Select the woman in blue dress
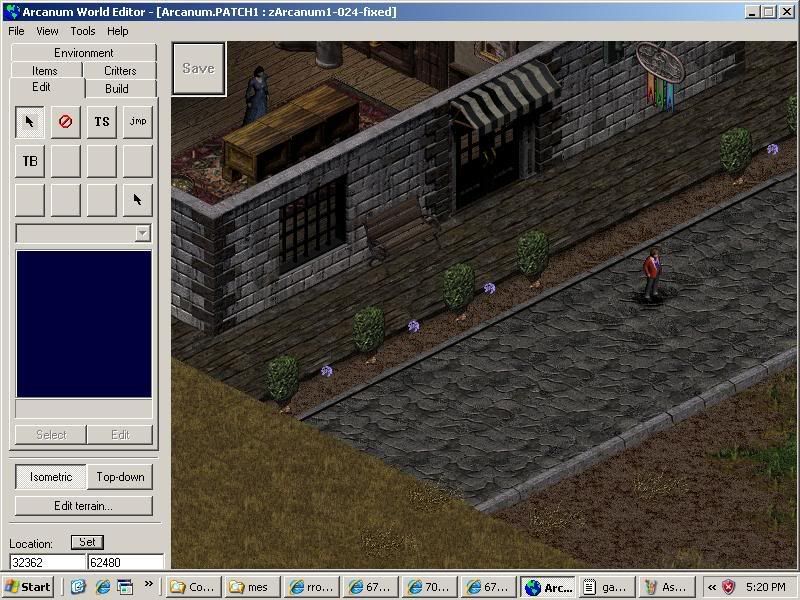Screen dimensions: 800x600 257,95
